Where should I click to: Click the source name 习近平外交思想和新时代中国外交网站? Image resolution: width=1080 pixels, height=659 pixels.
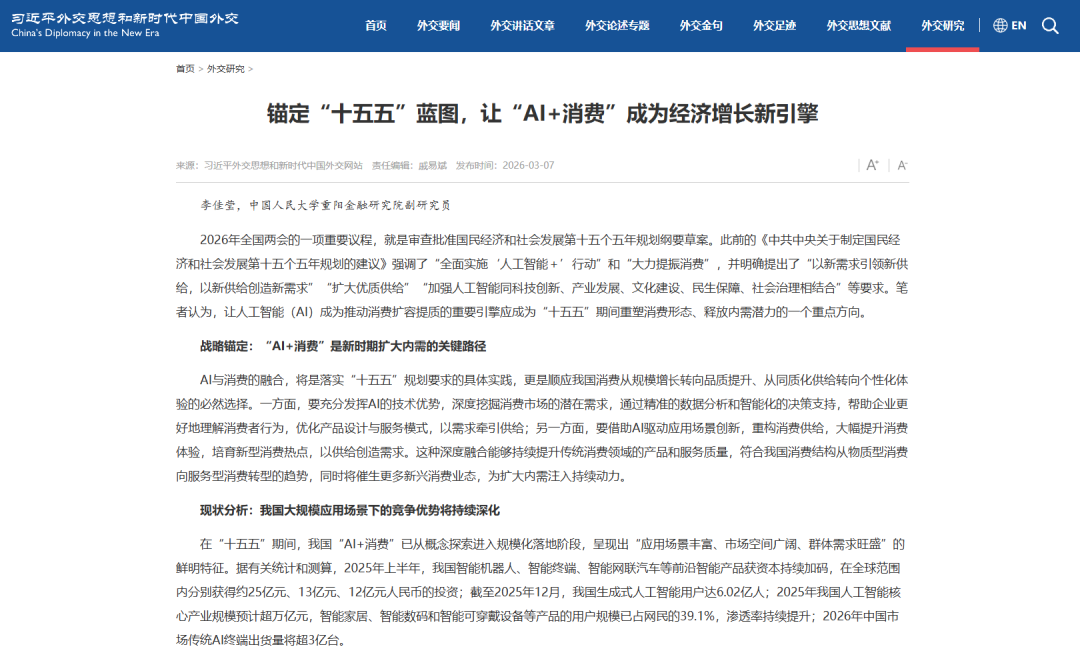283,166
